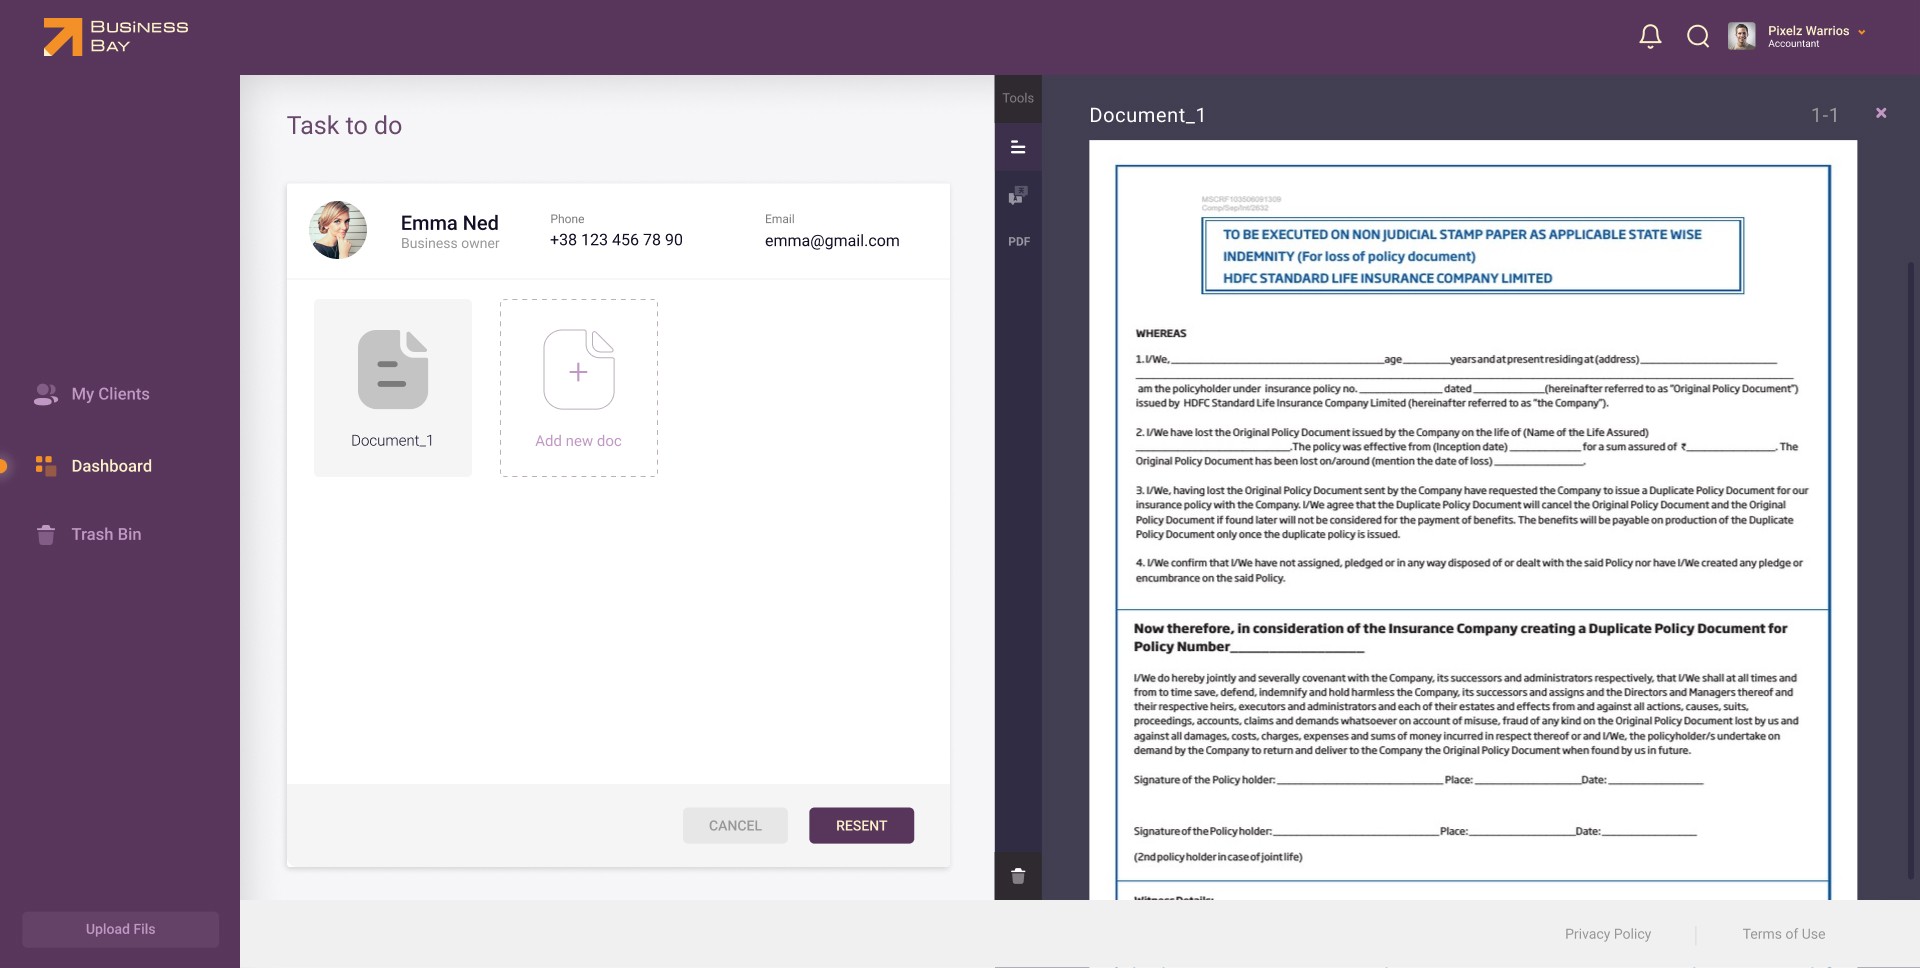Click the Dashboard grid icon

tap(45, 465)
